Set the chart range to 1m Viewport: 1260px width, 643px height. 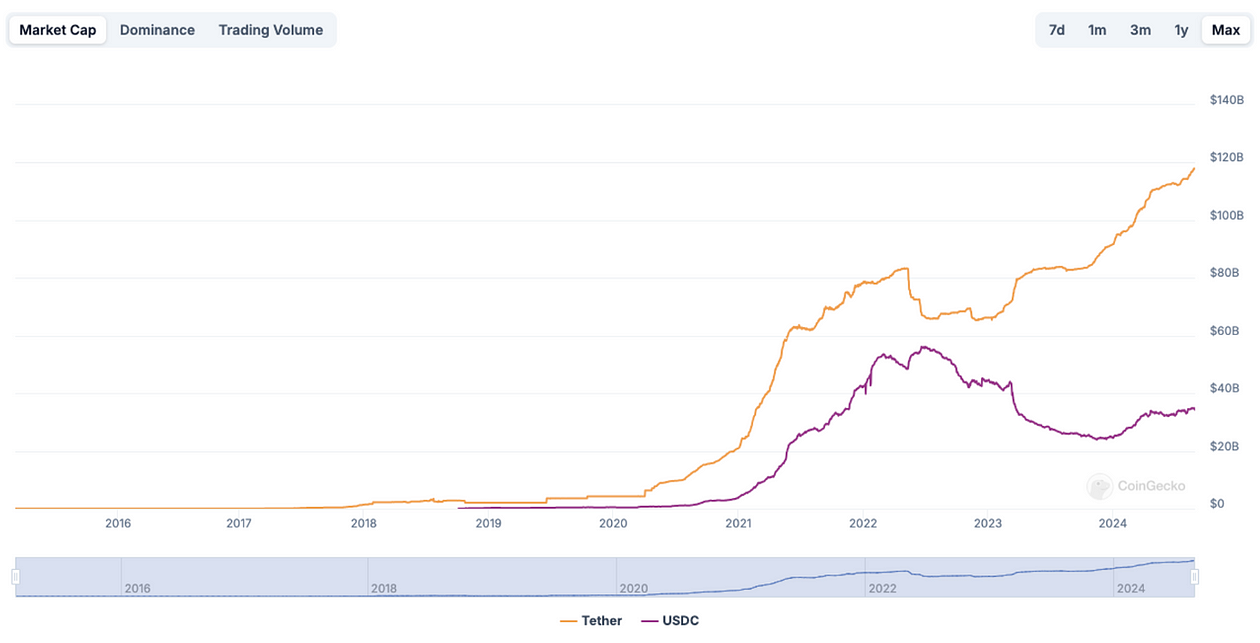click(1097, 30)
